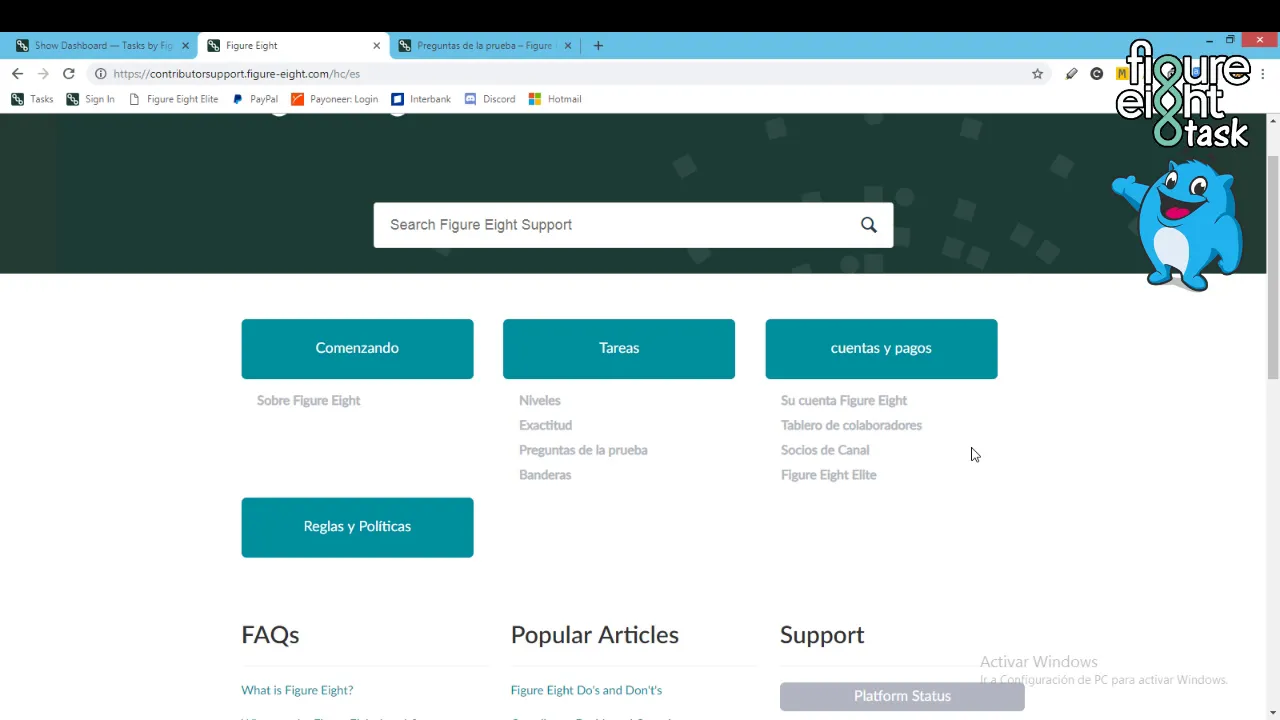
Task: Check the Platform Status button
Action: pos(902,696)
